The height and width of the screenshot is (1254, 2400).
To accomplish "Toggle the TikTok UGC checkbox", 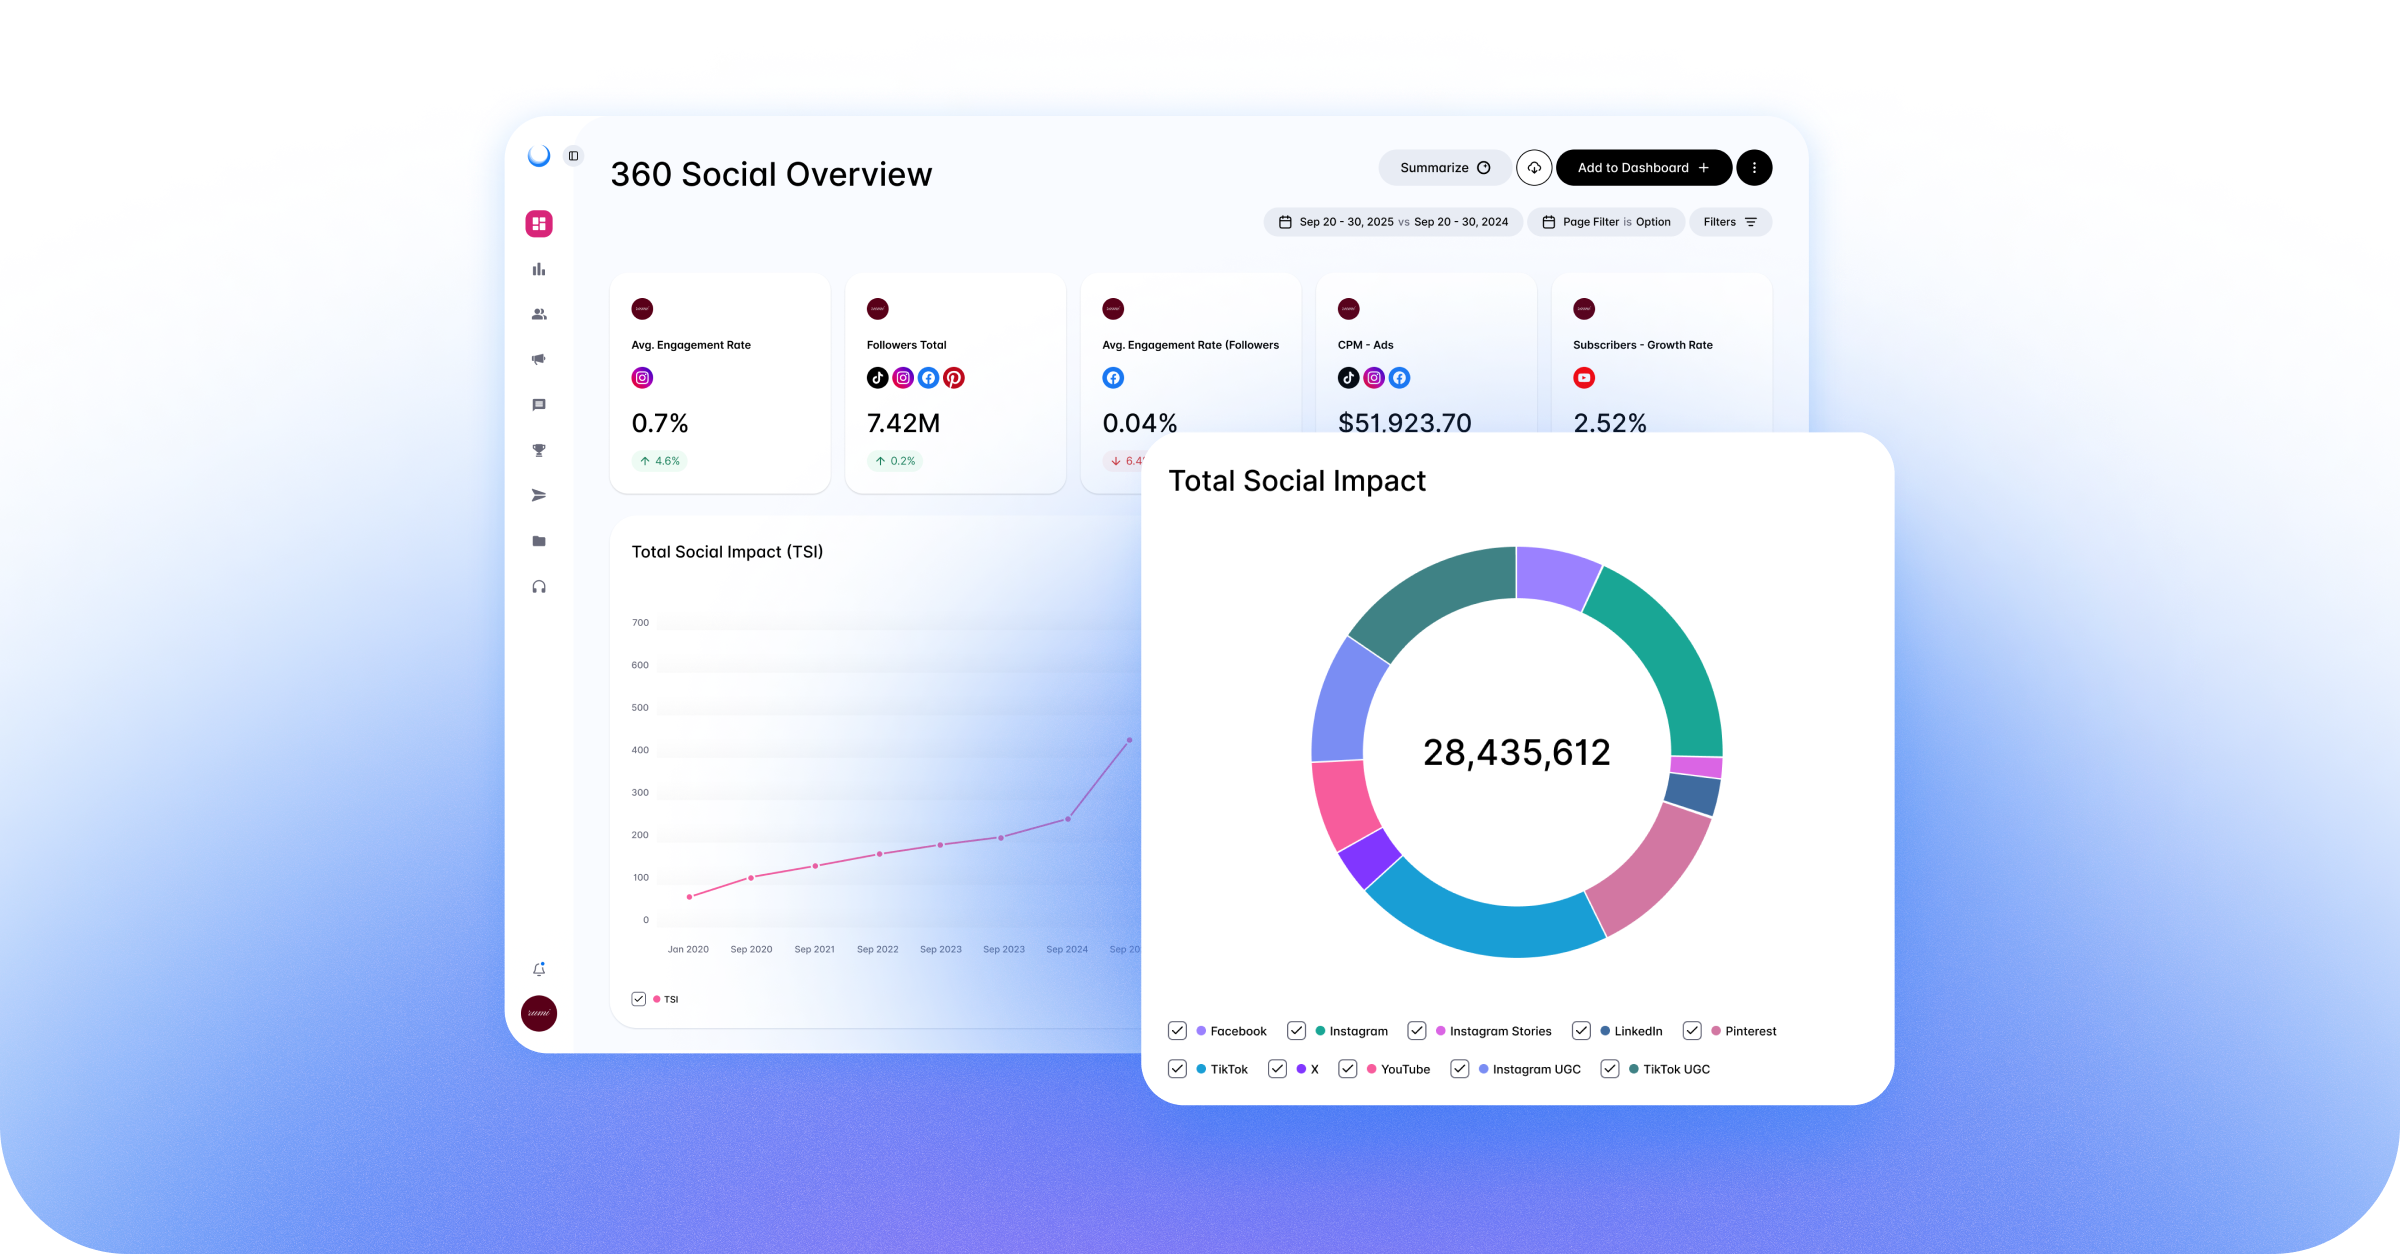I will pyautogui.click(x=1610, y=1069).
